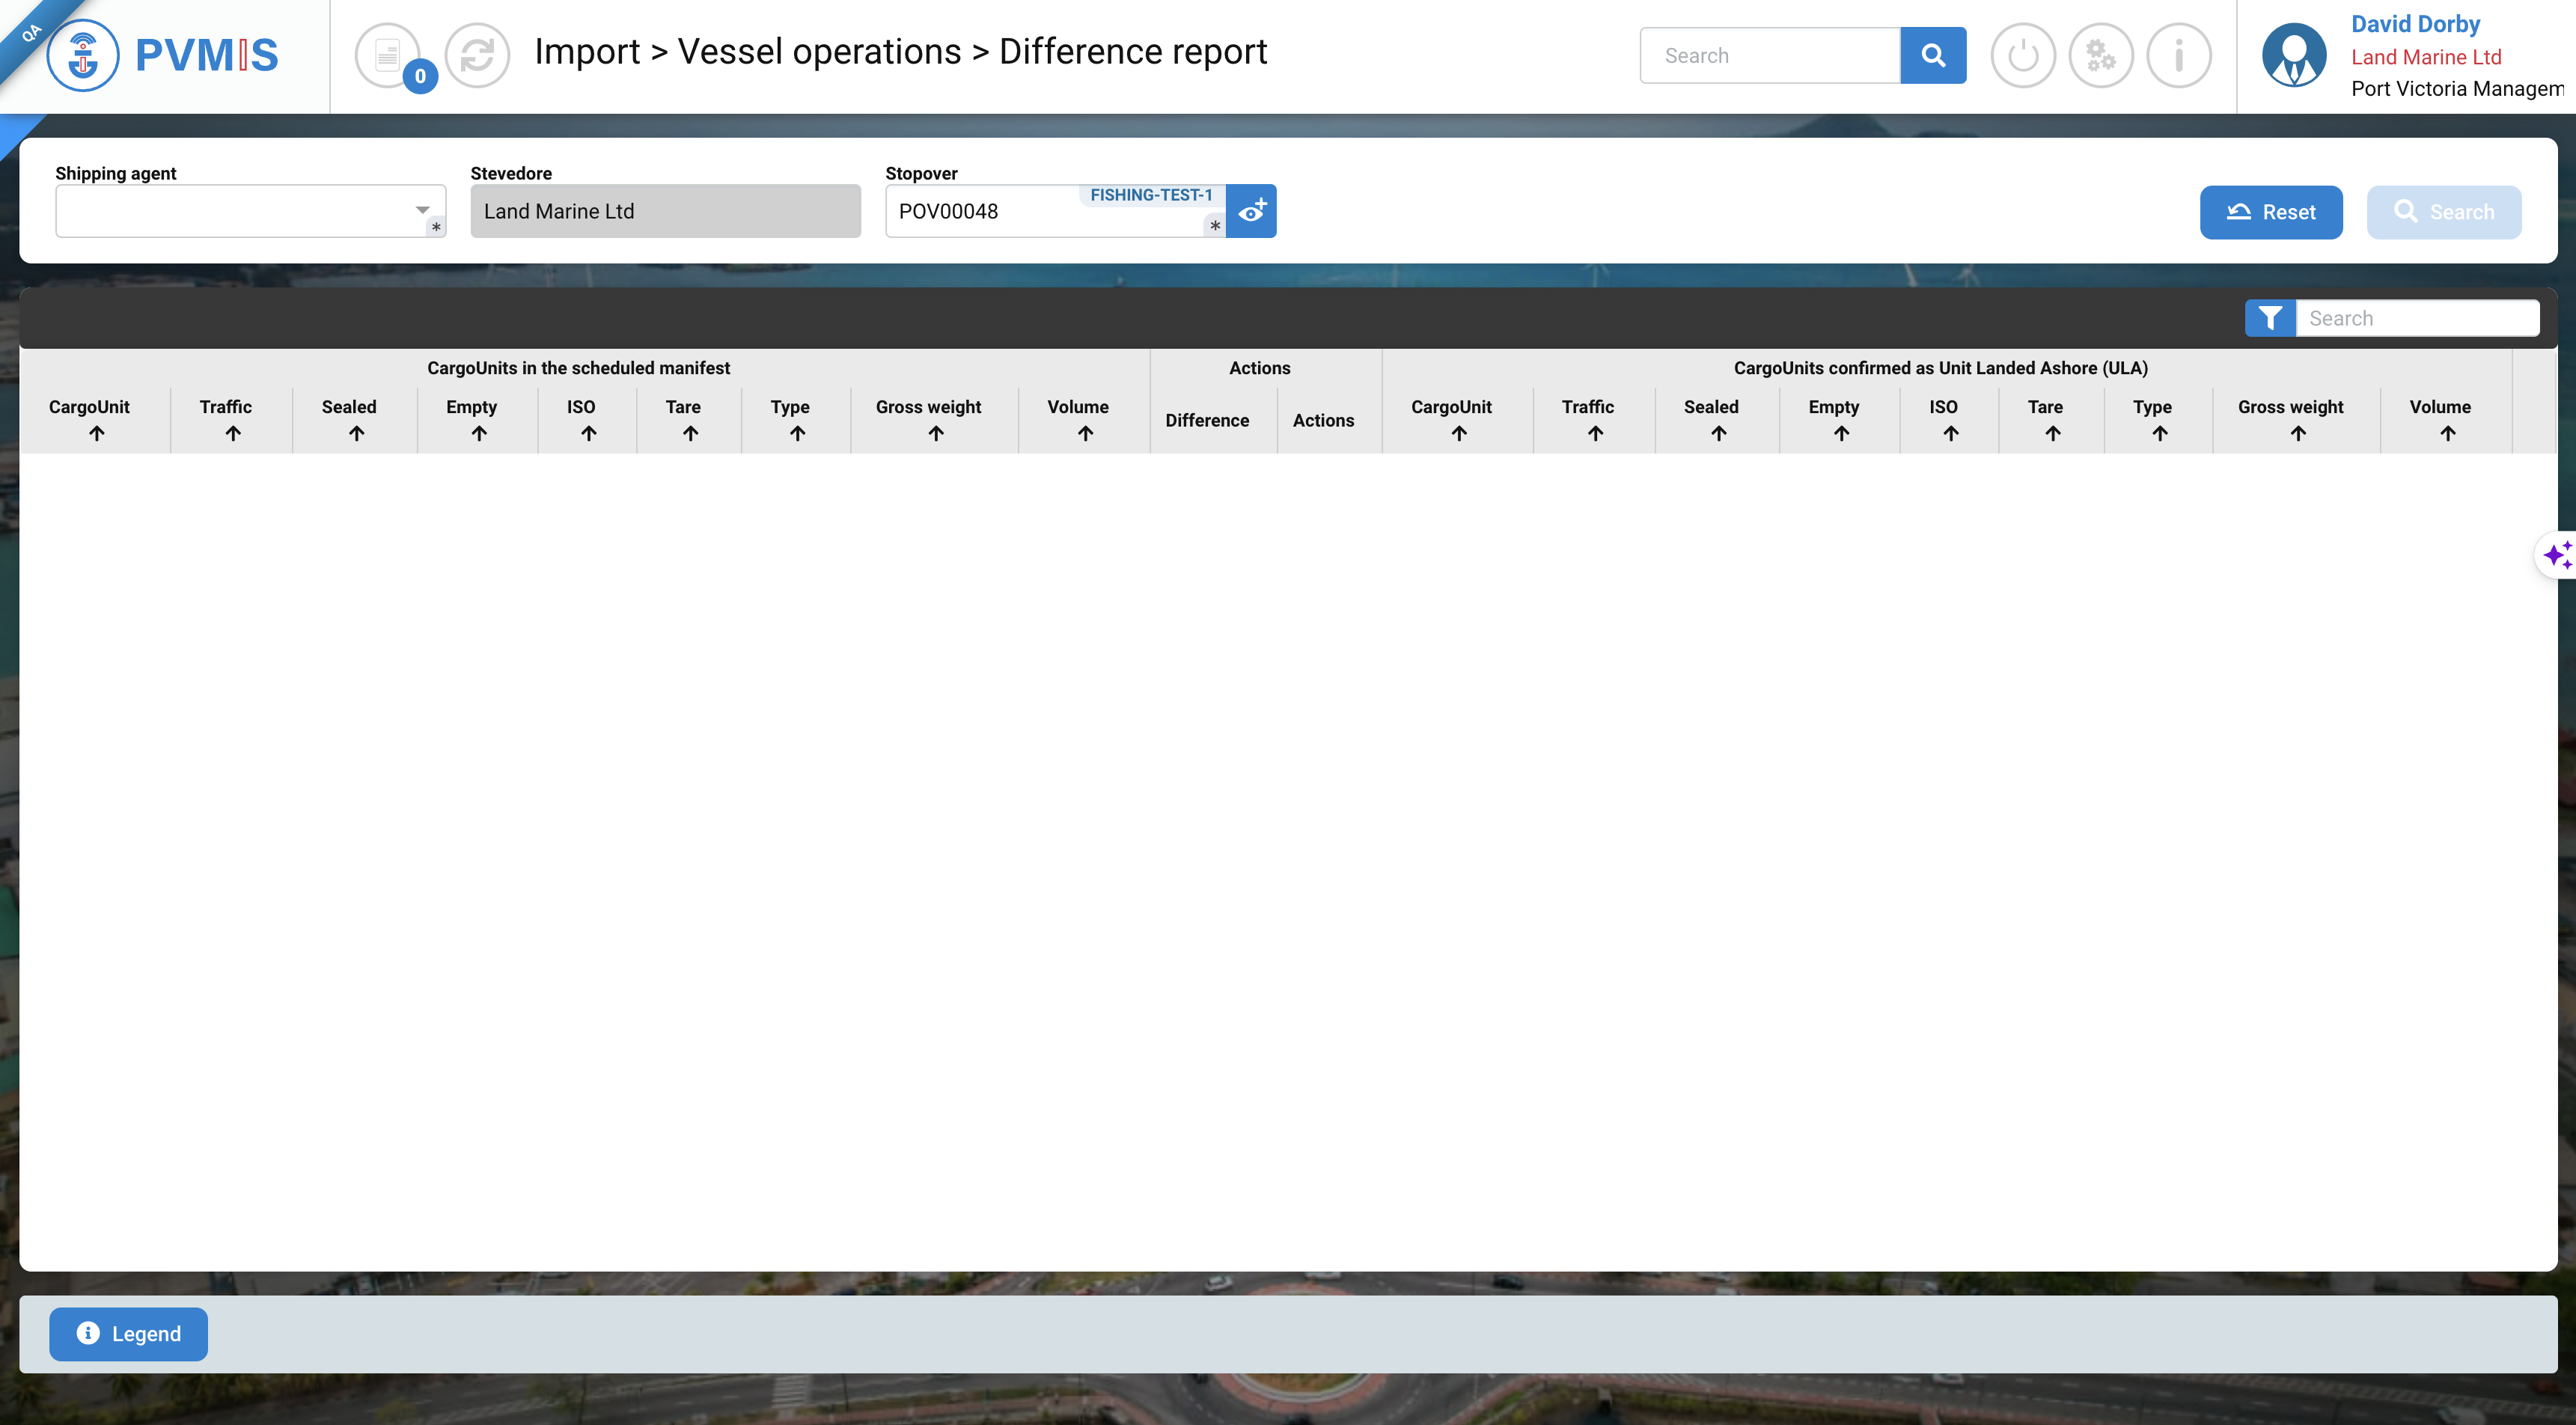Open the Legend button
2576x1425 pixels.
129,1333
